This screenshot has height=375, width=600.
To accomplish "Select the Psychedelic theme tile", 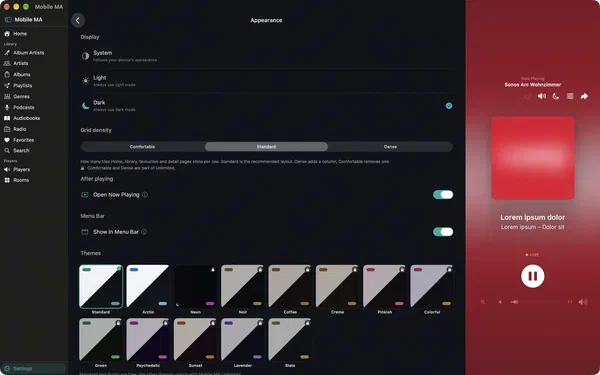I will tap(148, 340).
